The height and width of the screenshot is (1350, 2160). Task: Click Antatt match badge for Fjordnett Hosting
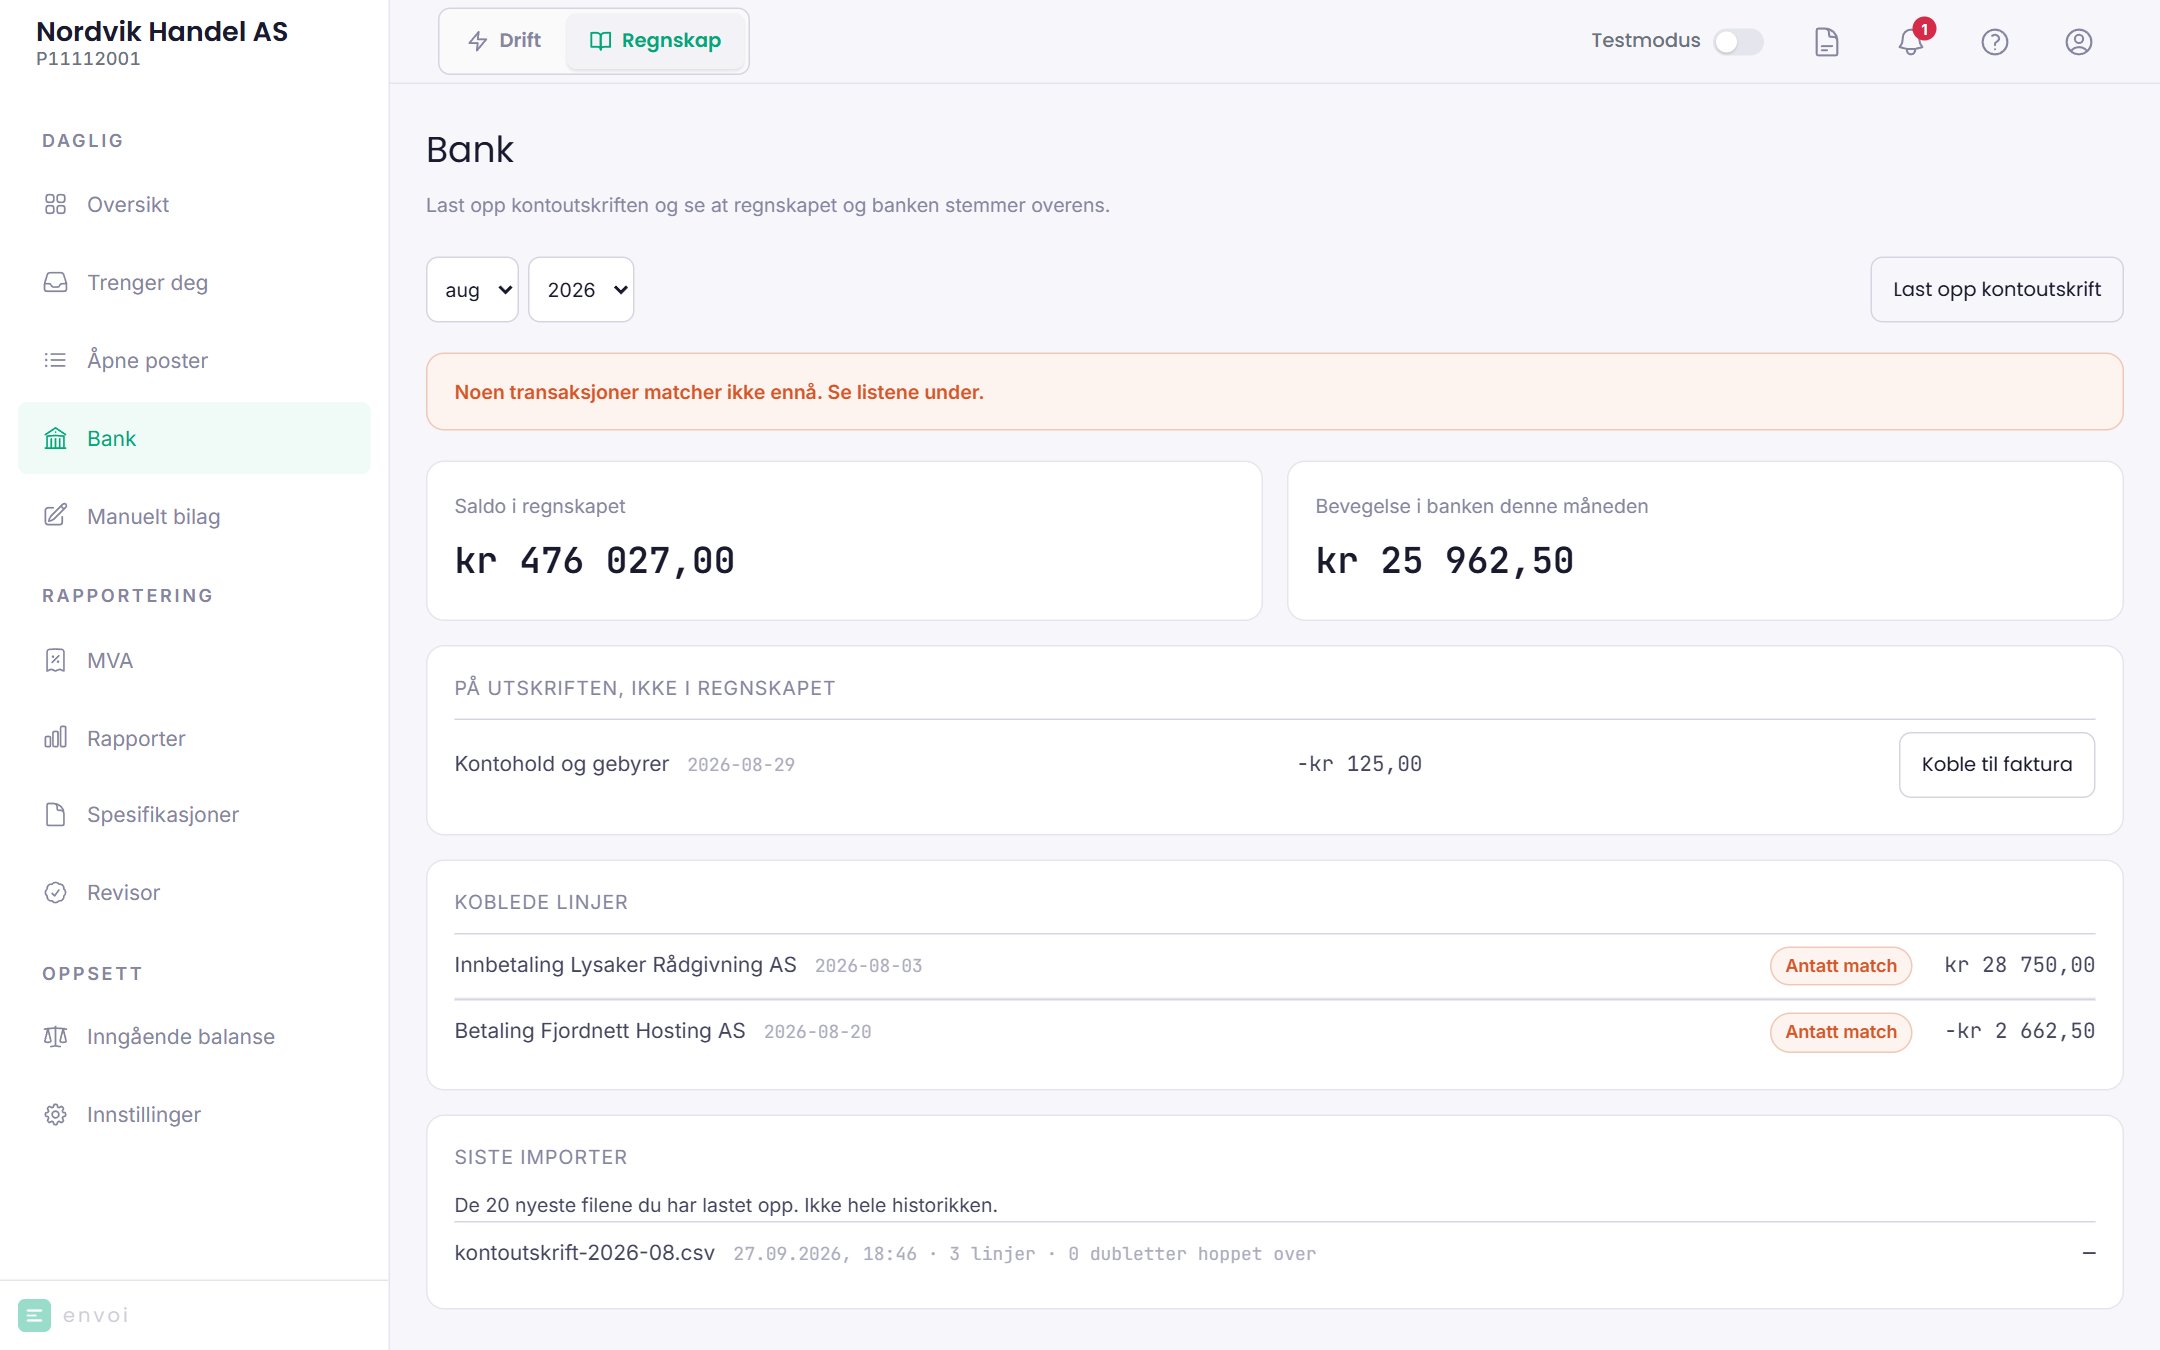(x=1841, y=1032)
